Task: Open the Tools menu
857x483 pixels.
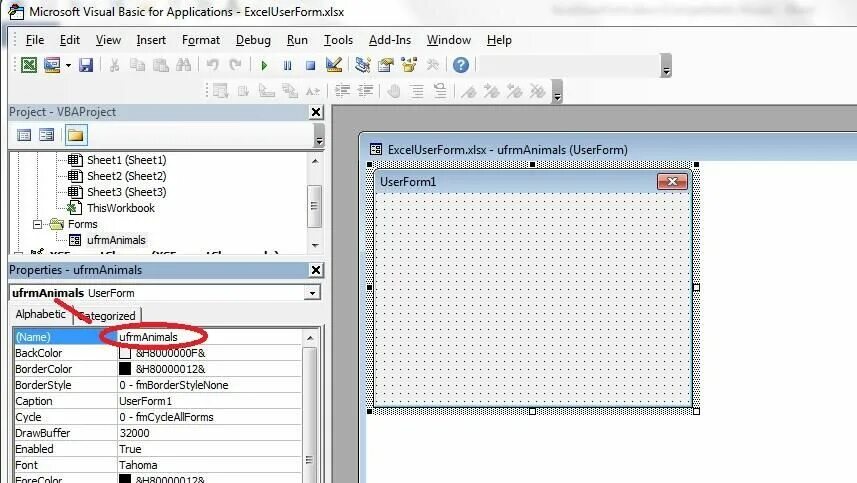Action: (338, 40)
